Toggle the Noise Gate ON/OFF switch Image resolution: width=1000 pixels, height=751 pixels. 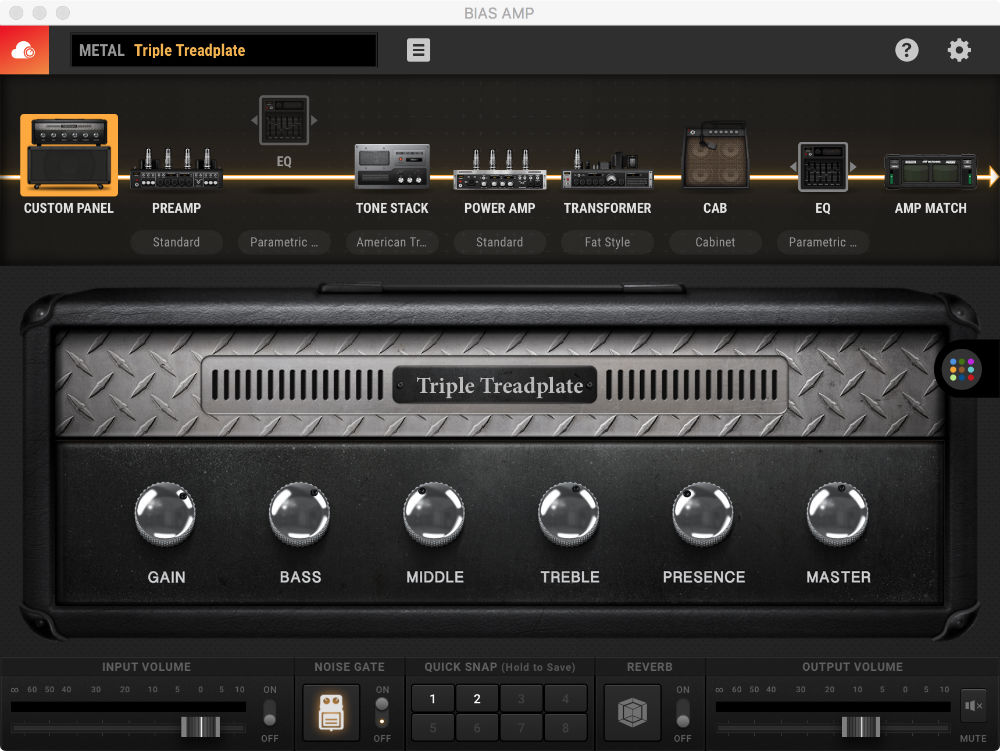[382, 713]
